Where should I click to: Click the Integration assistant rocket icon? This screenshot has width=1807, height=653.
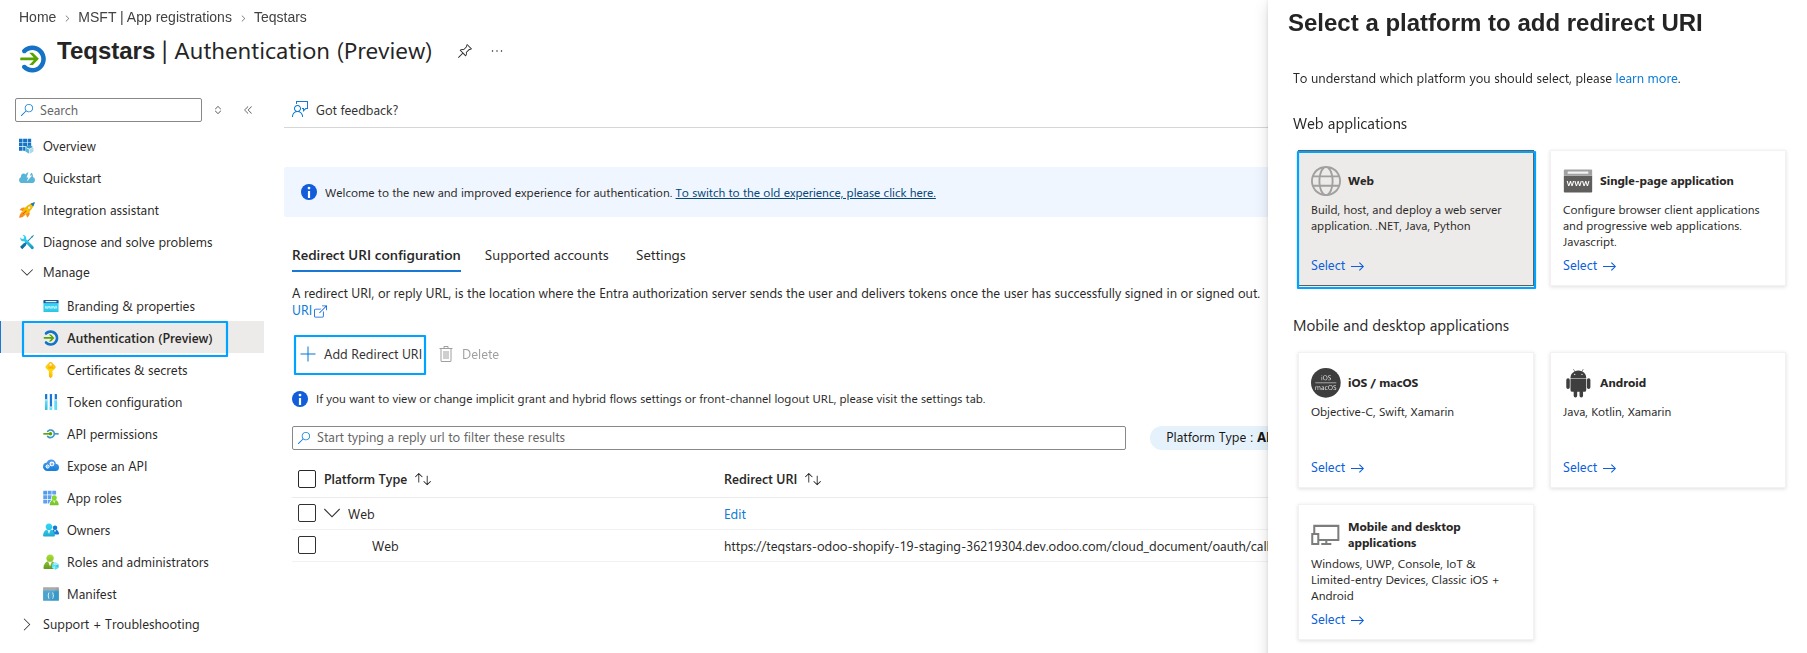pyautogui.click(x=26, y=210)
